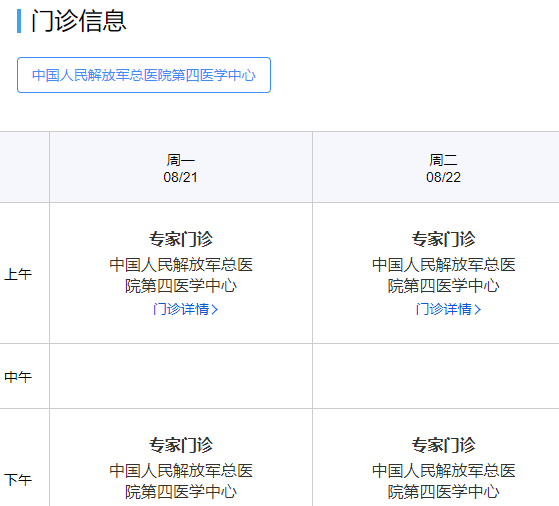Click the empty Tuesday noon cell
Viewport: 559px width, 506px height.
(436, 376)
